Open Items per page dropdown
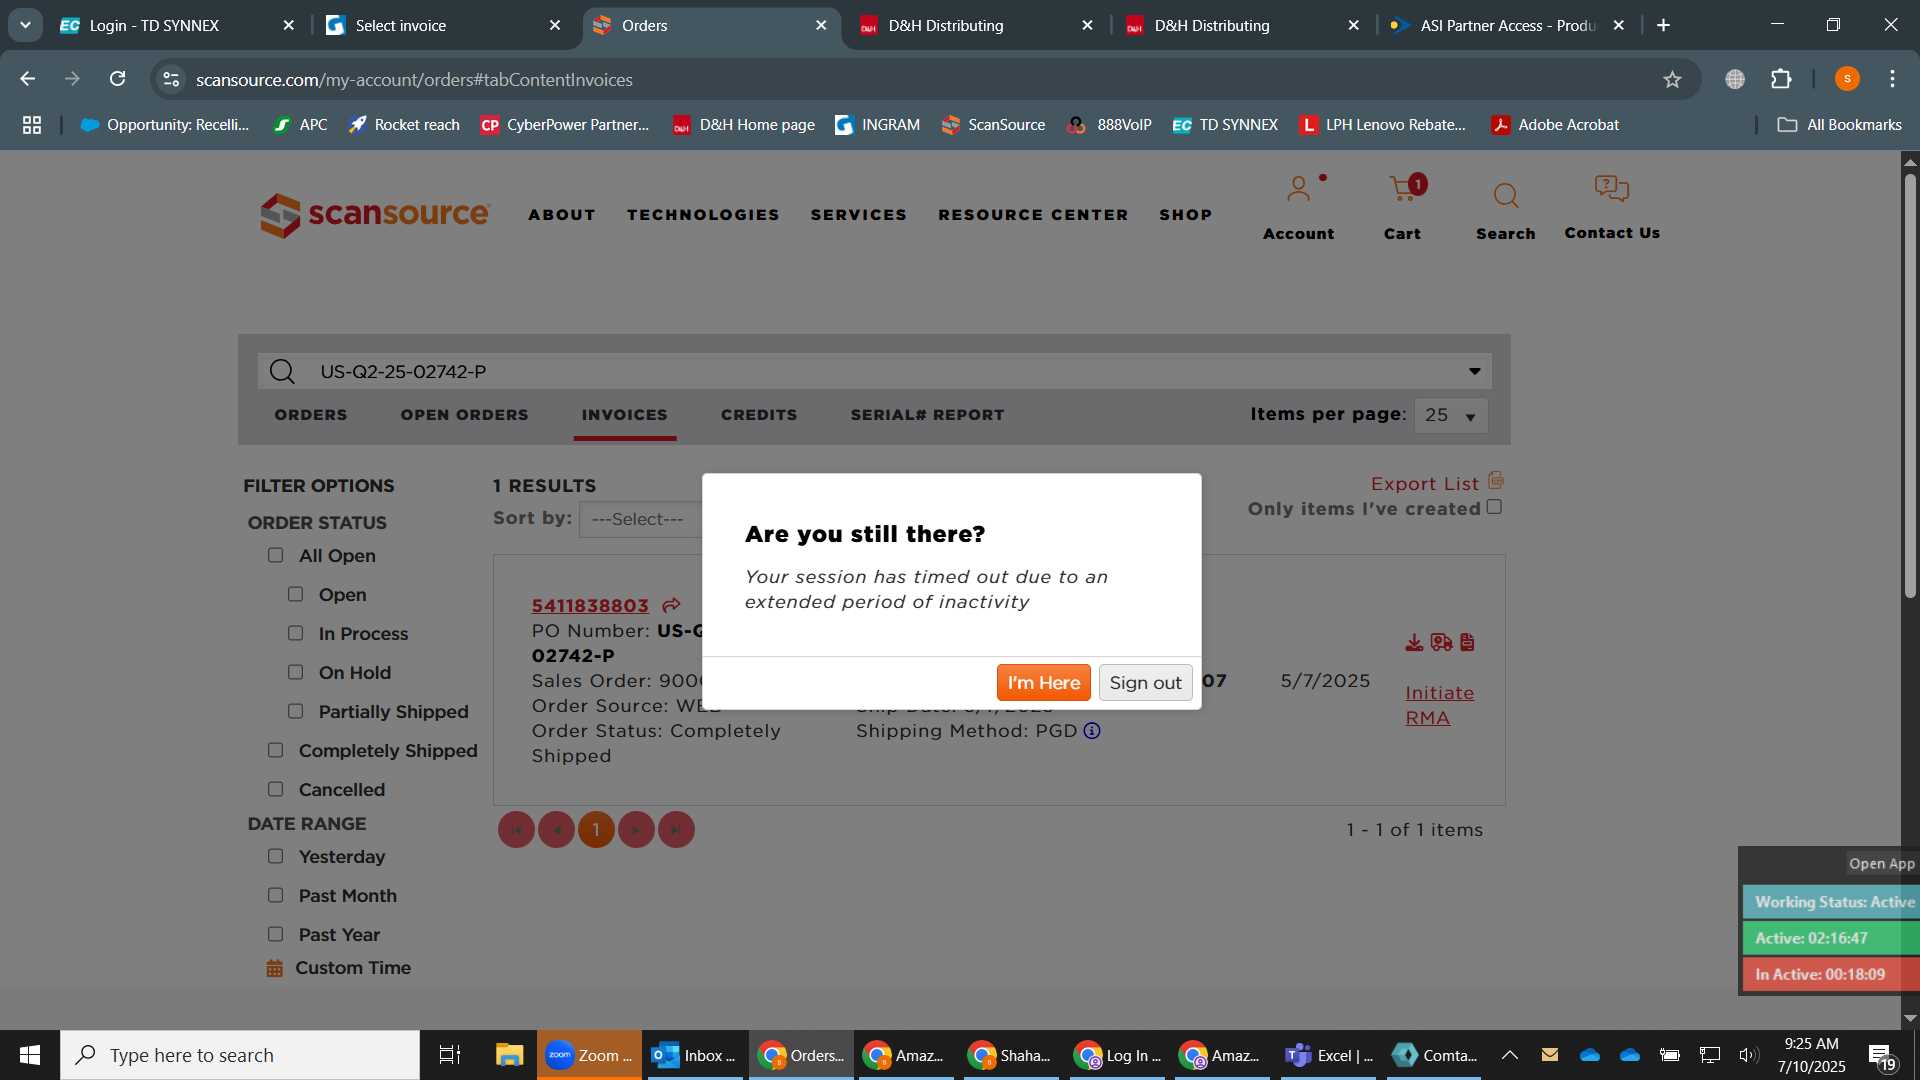Screen dimensions: 1920x1080 (1451, 415)
